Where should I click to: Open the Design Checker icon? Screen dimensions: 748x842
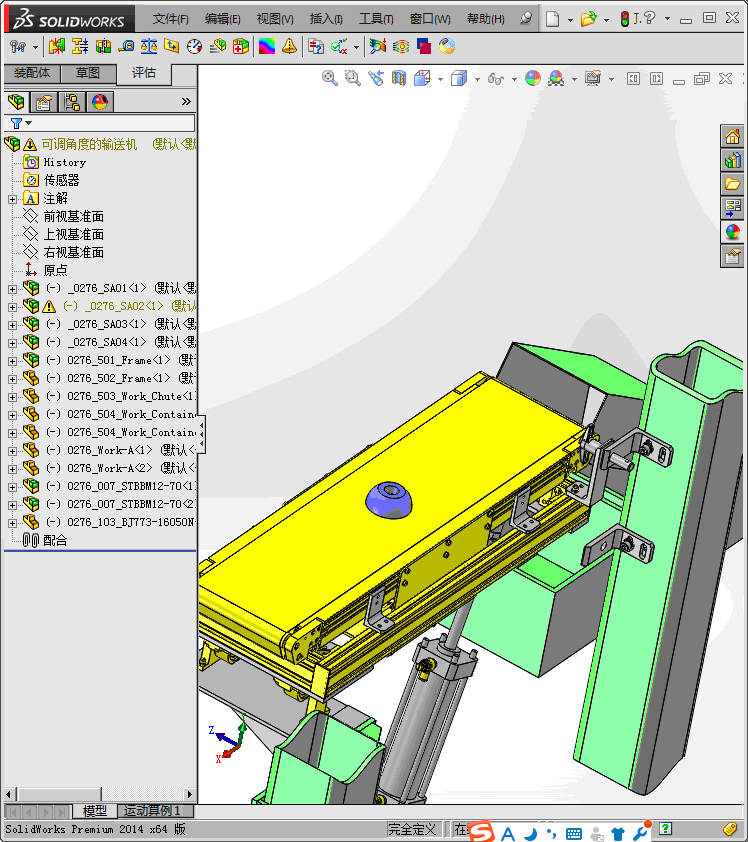pos(339,47)
